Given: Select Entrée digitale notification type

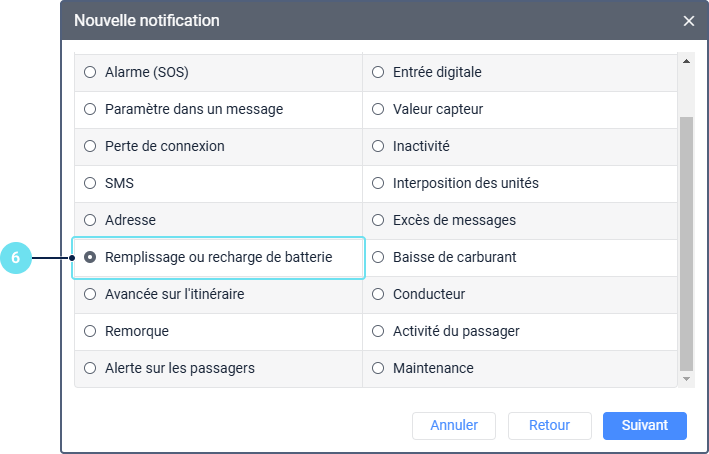Looking at the screenshot, I should pos(378,72).
